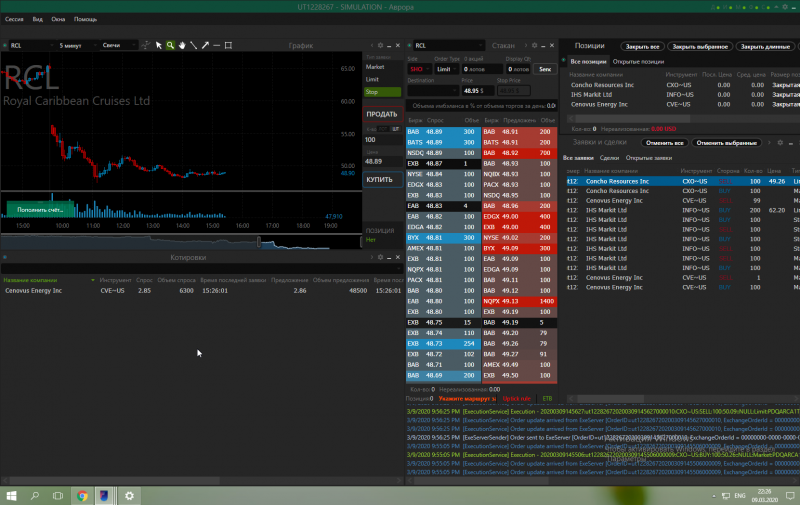The height and width of the screenshot is (505, 800).
Task: Switch to Все позиции tab
Action: [x=588, y=62]
